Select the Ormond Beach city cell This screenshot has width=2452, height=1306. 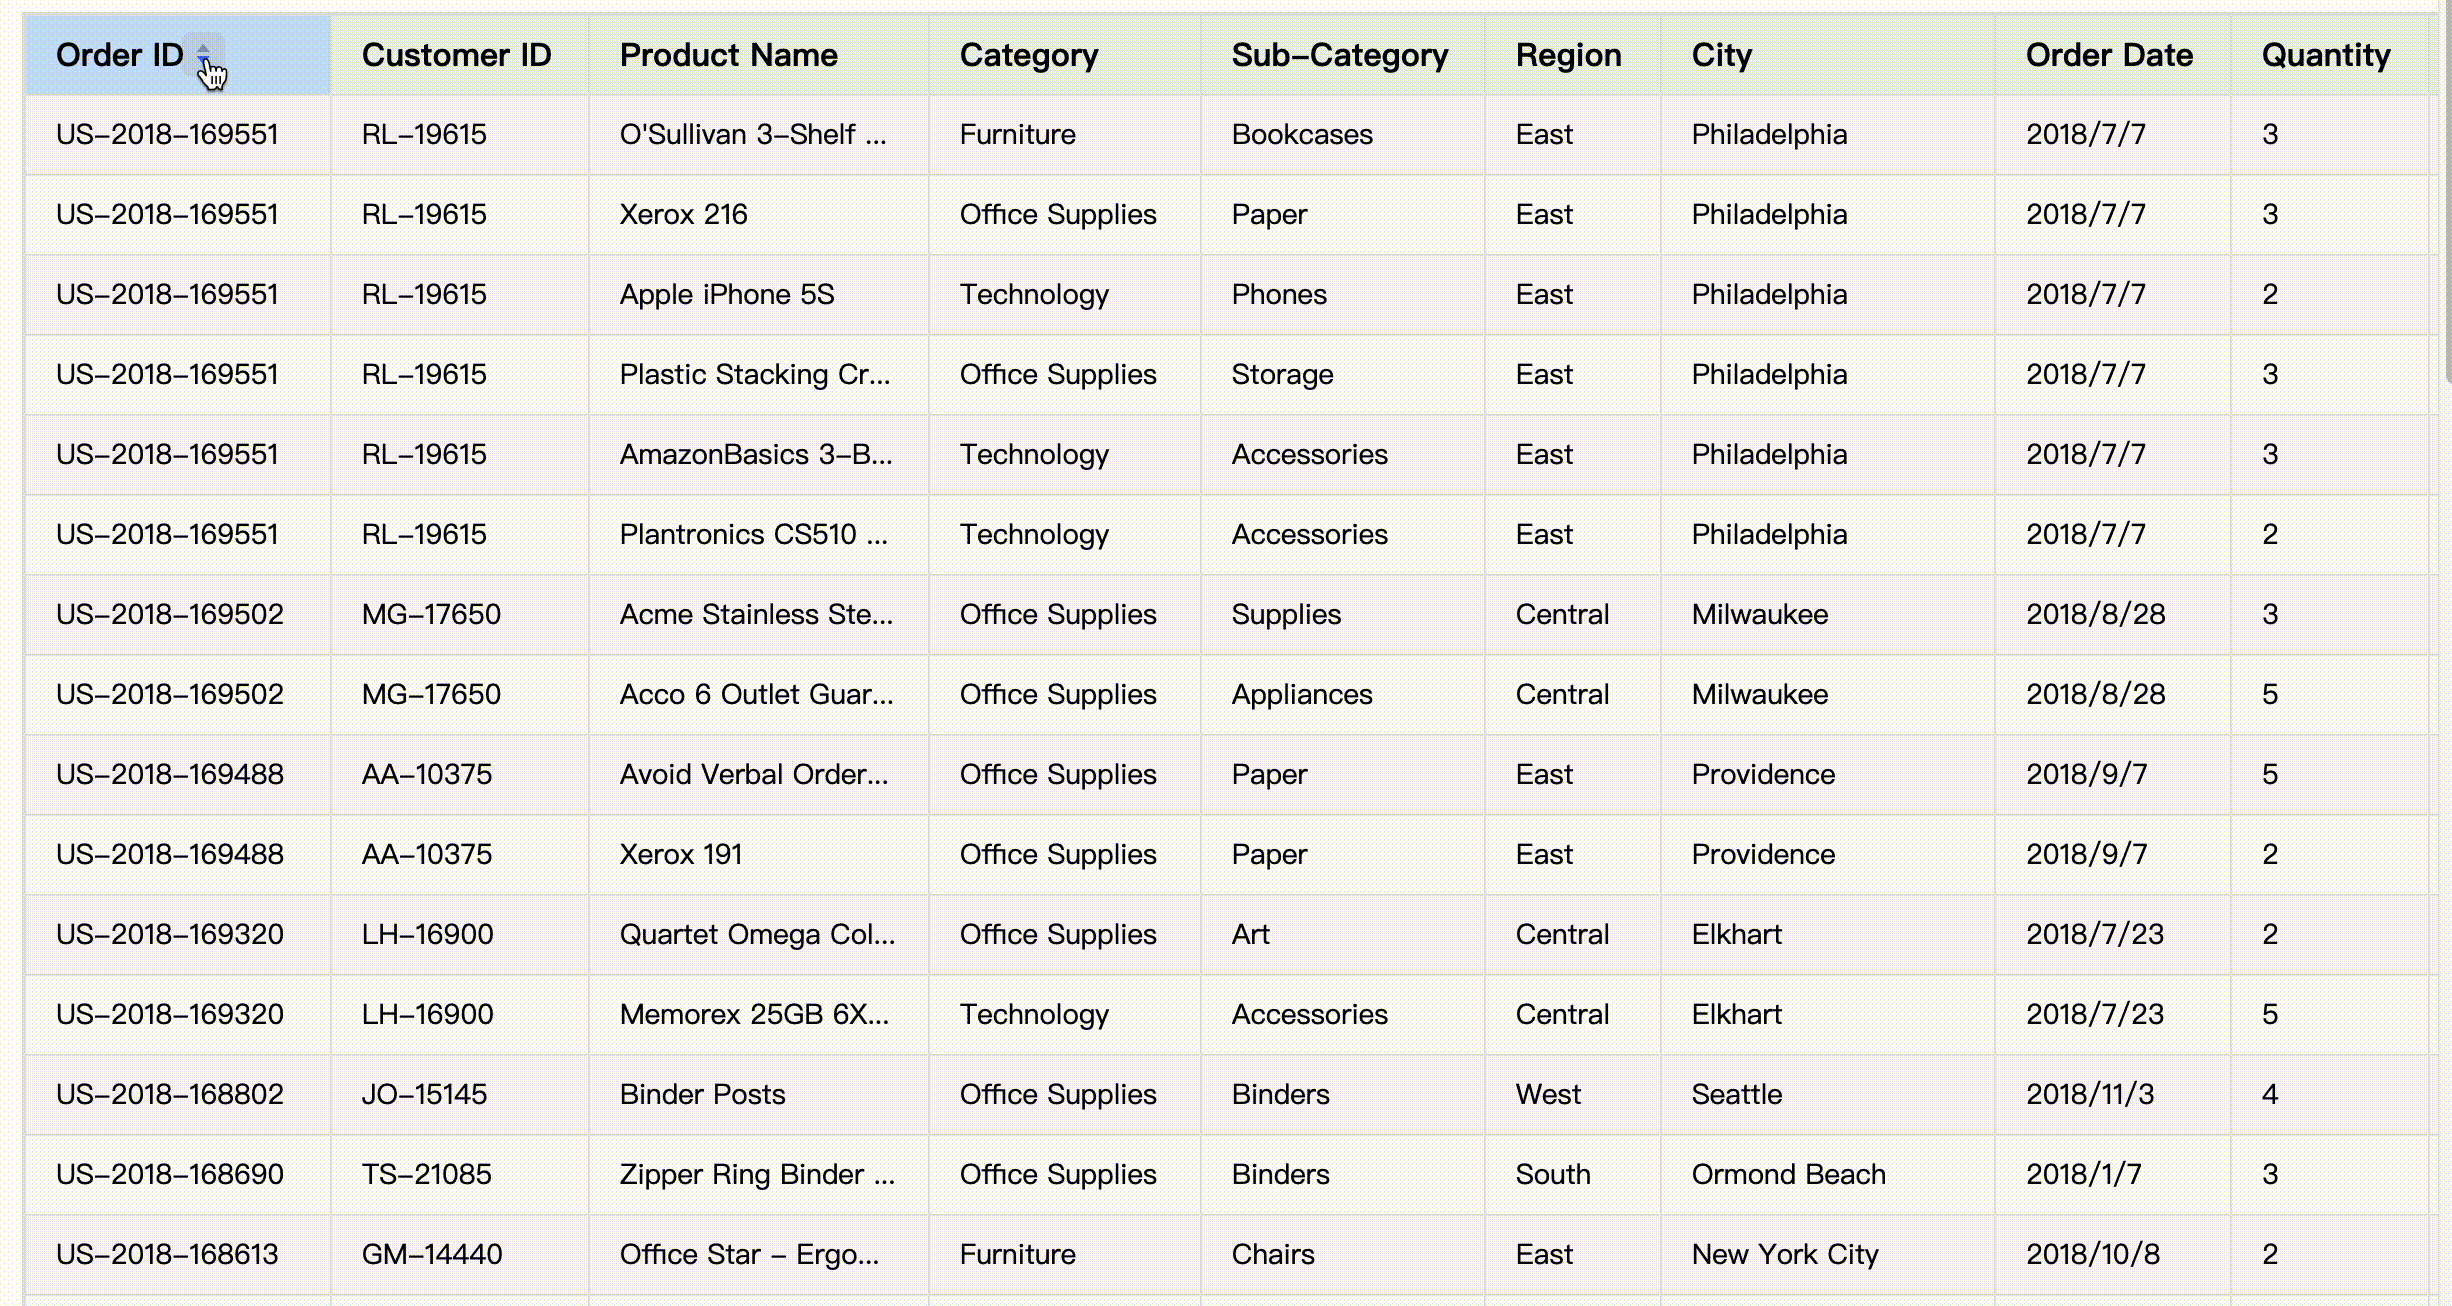pos(1788,1174)
